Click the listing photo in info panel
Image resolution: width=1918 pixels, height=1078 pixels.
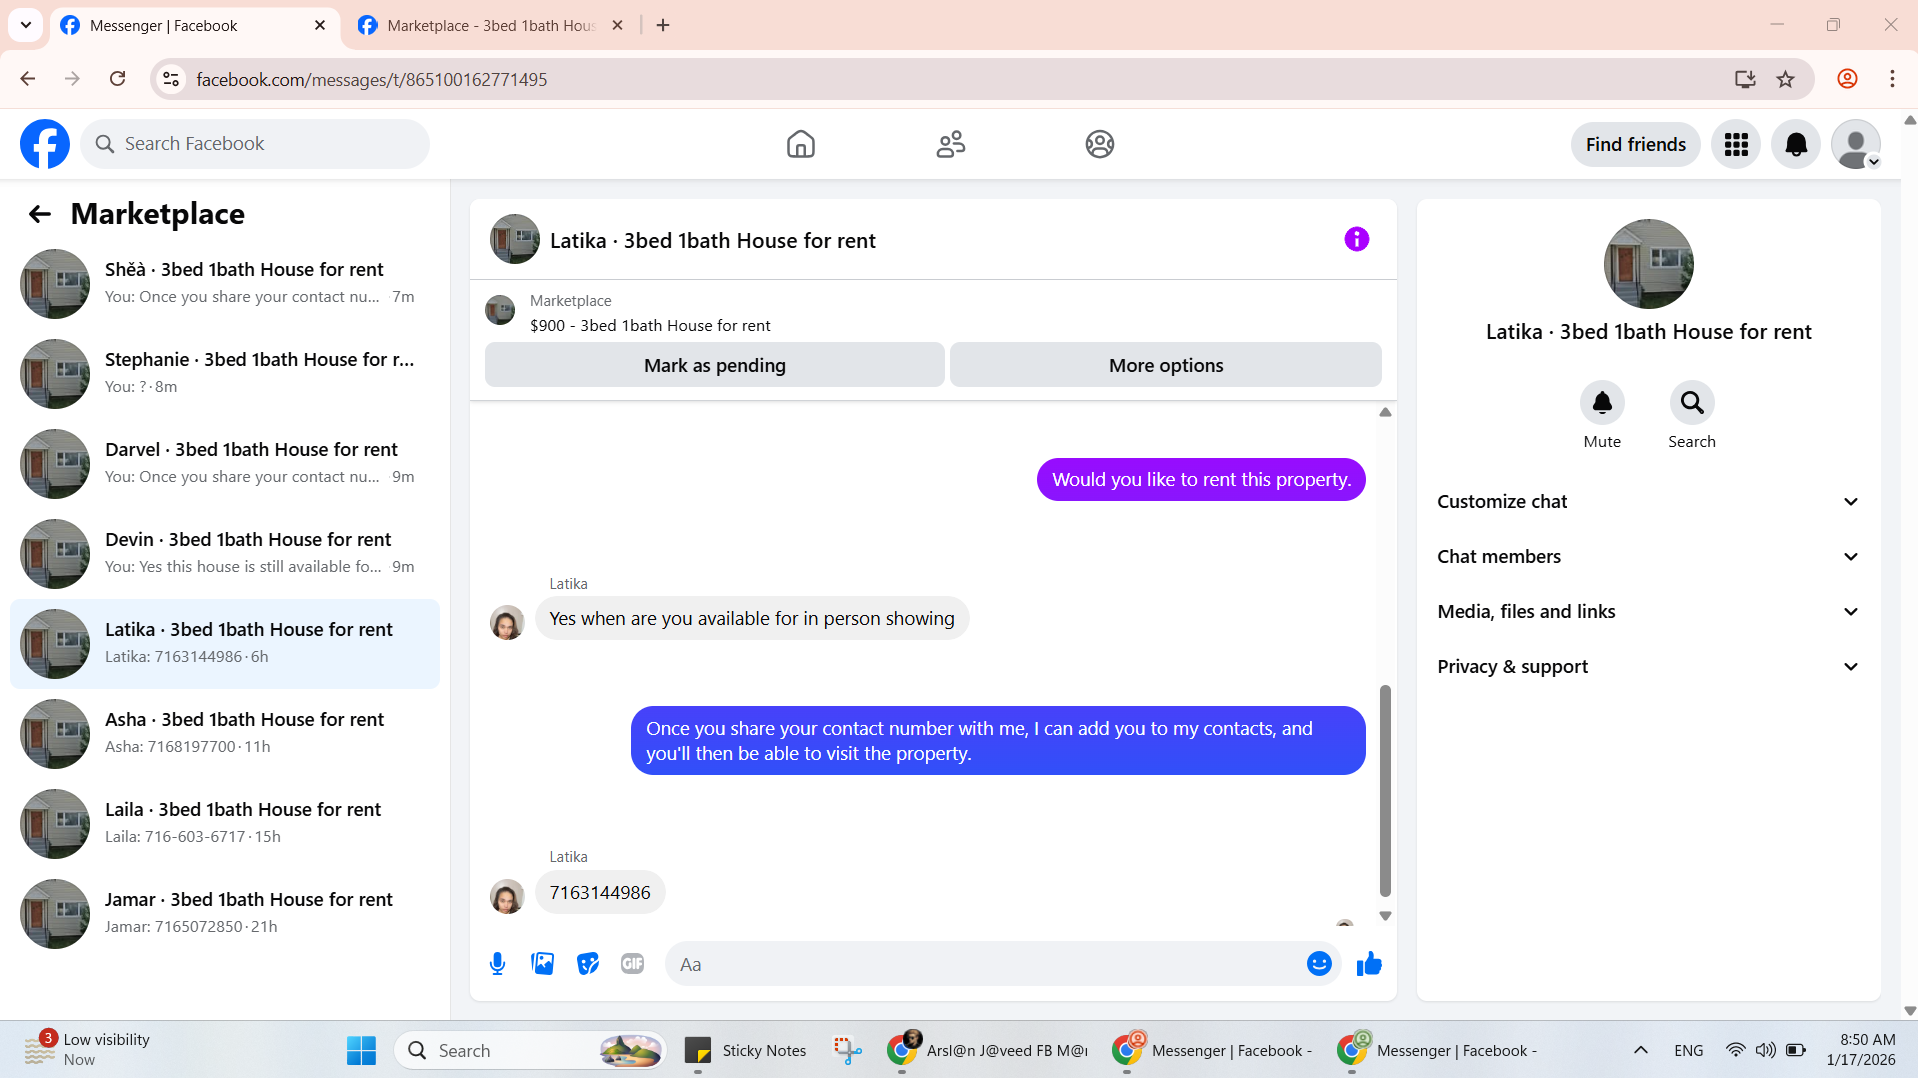(x=1648, y=264)
